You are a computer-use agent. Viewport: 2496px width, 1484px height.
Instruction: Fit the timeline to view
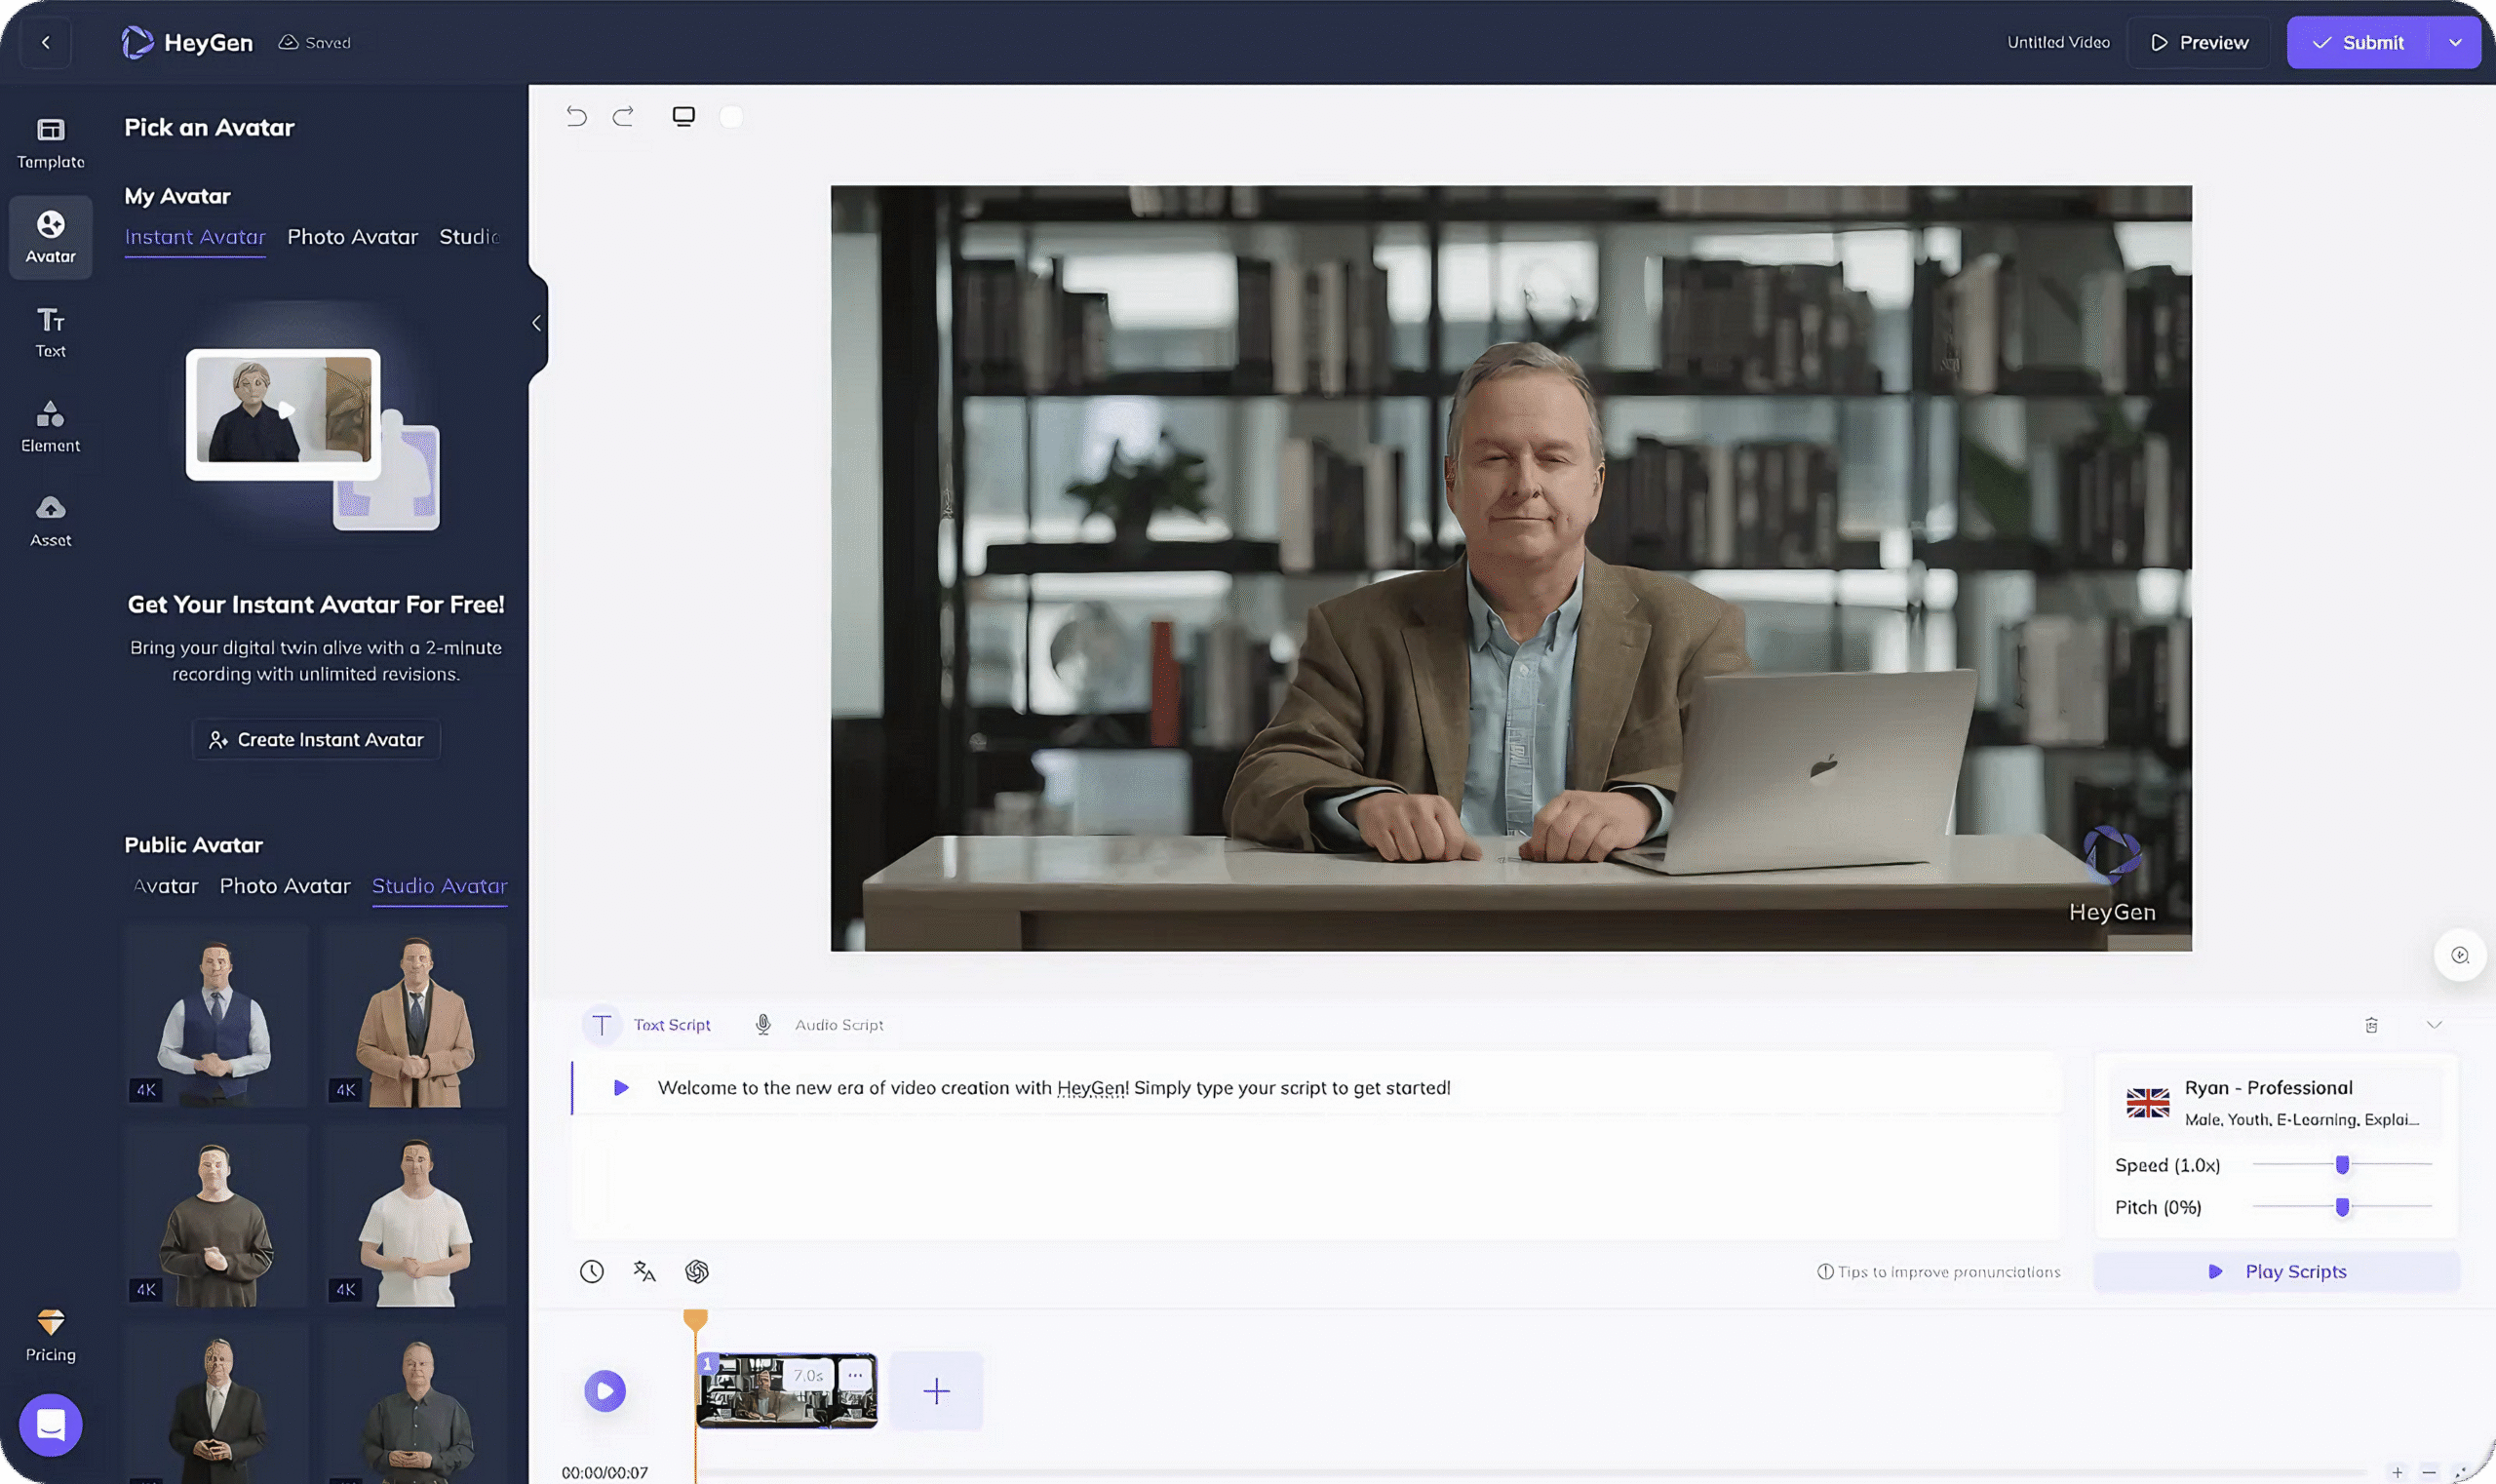coord(2460,1472)
